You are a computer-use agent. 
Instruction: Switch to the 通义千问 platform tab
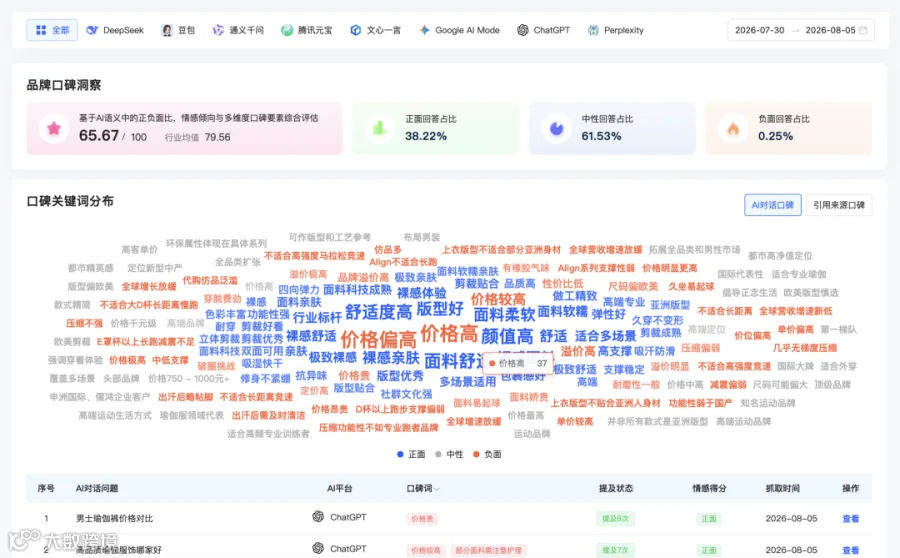click(x=238, y=30)
